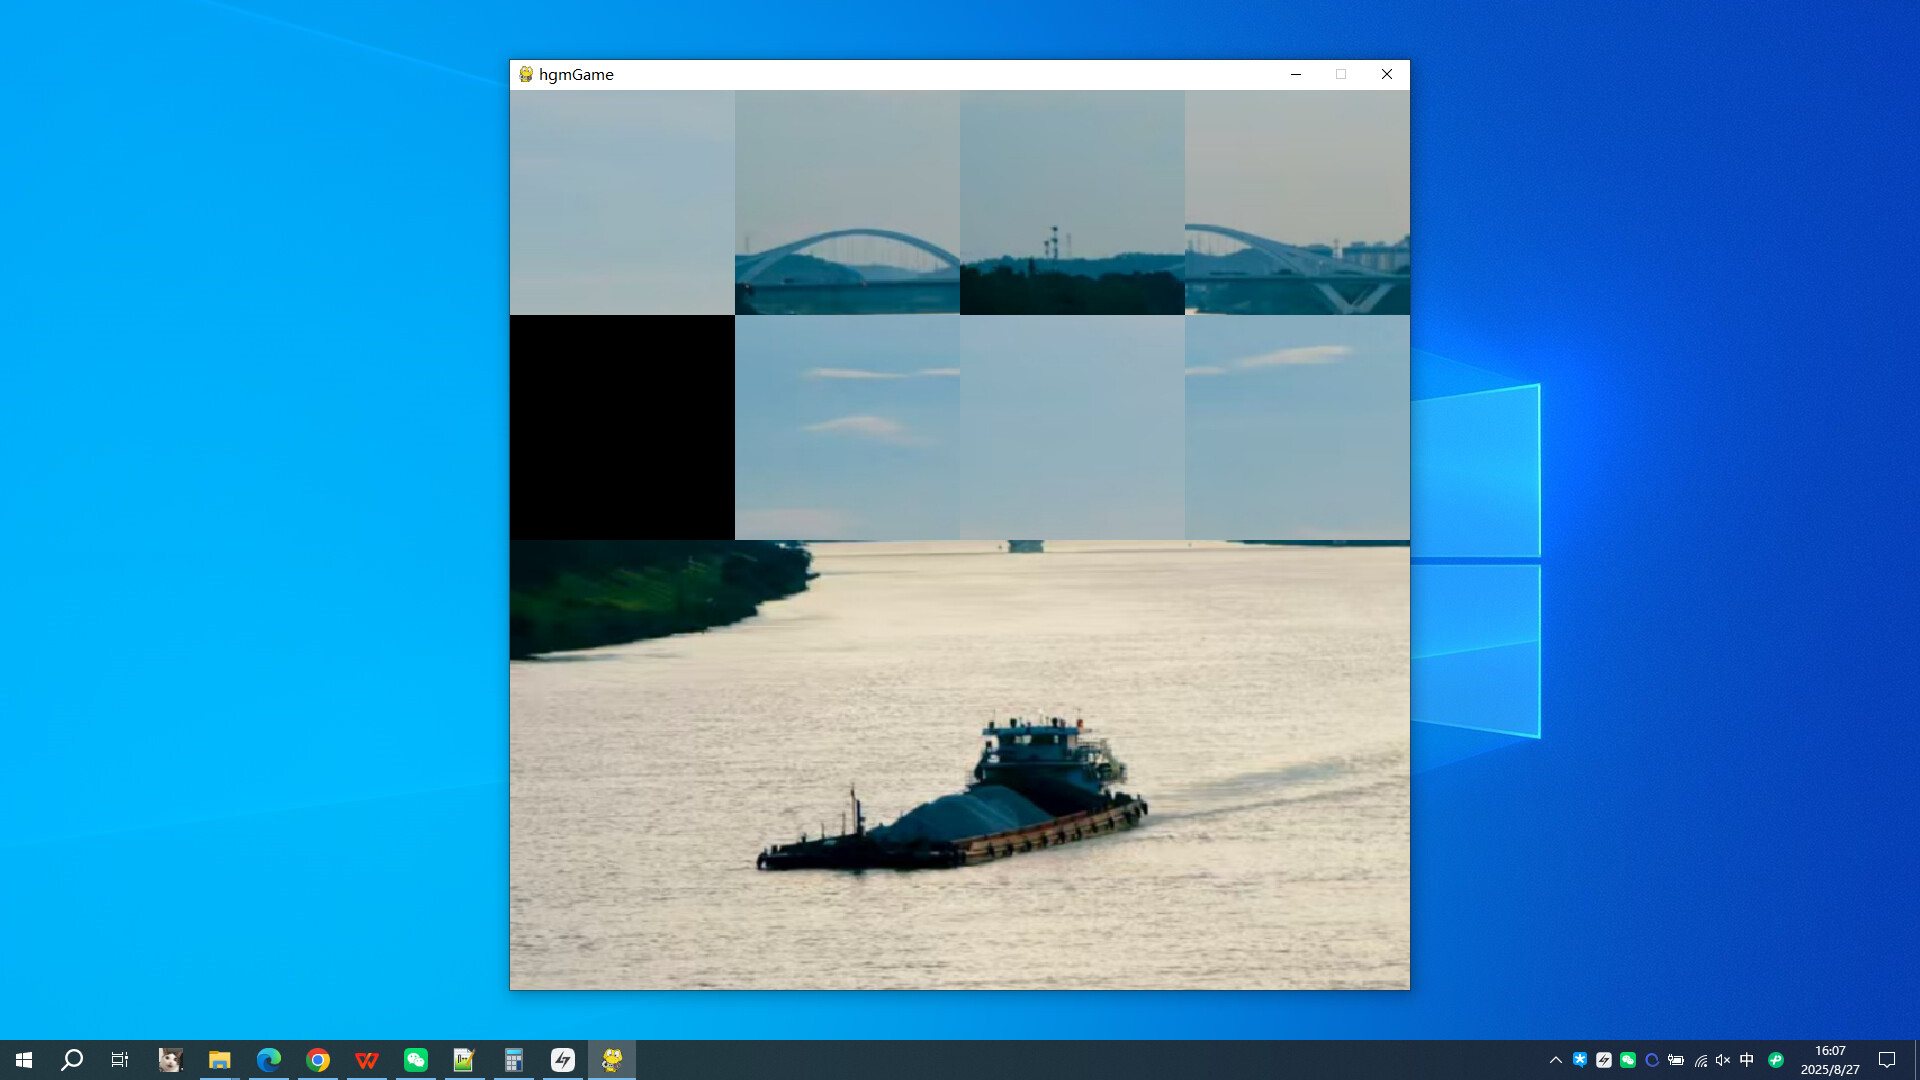Image resolution: width=1920 pixels, height=1080 pixels.
Task: Unmute the system volume in the tray
Action: 1722,1060
